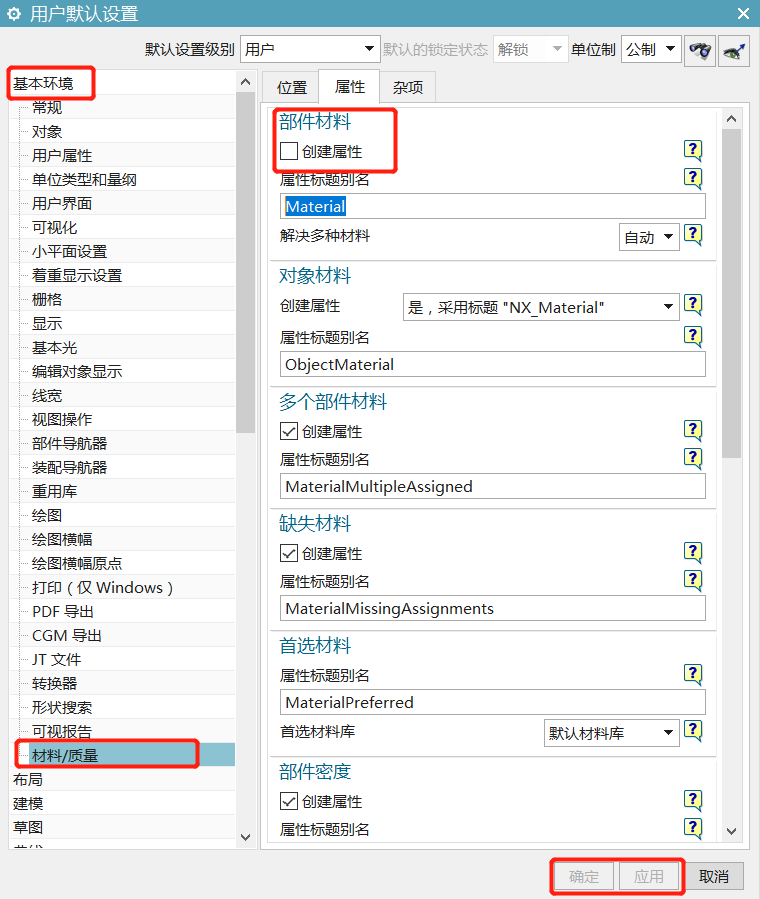Select PDF 导出 in tree
Screen dimensions: 760x899
click(x=62, y=612)
